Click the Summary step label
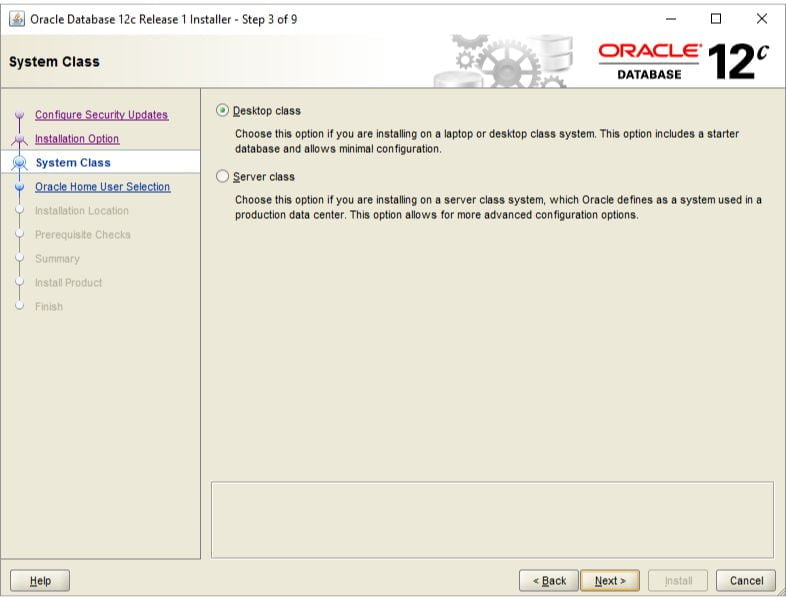This screenshot has height=600, width=786. (57, 259)
